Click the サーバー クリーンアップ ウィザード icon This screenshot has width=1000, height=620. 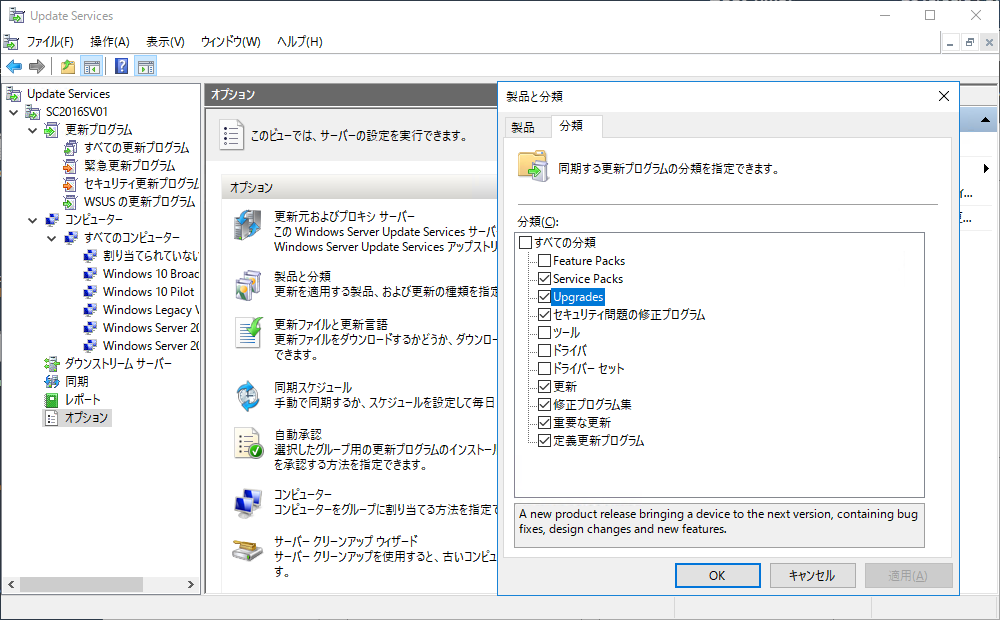click(246, 550)
